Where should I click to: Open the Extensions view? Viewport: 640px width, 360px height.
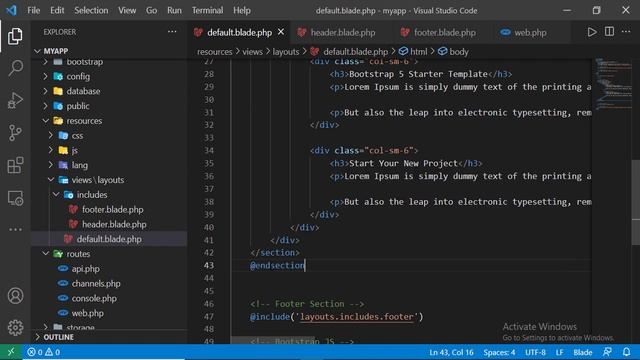click(x=15, y=165)
